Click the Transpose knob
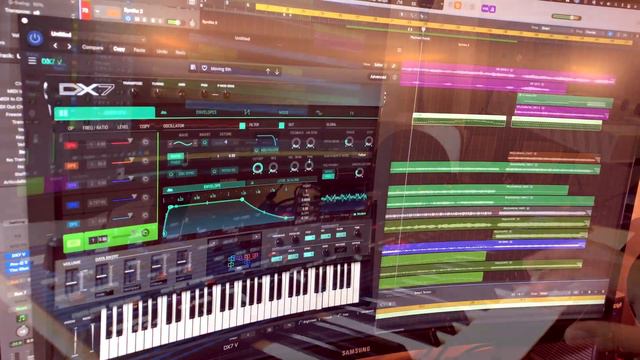 [133, 93]
